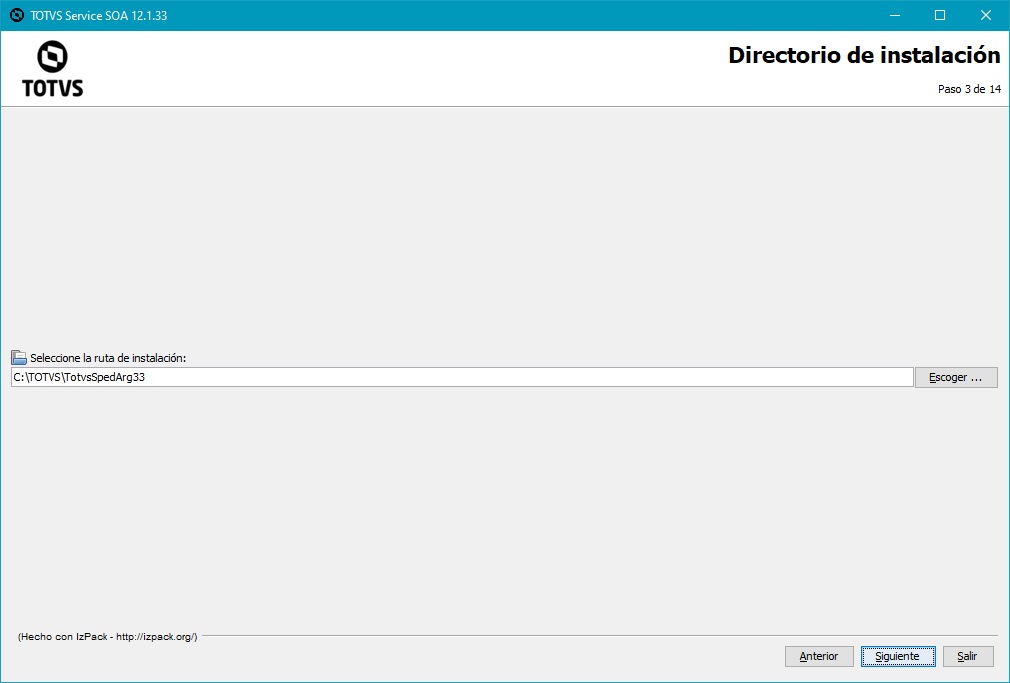This screenshot has width=1010, height=683.
Task: Click 'Seleccione la ruta de instalación' label
Action: (108, 358)
